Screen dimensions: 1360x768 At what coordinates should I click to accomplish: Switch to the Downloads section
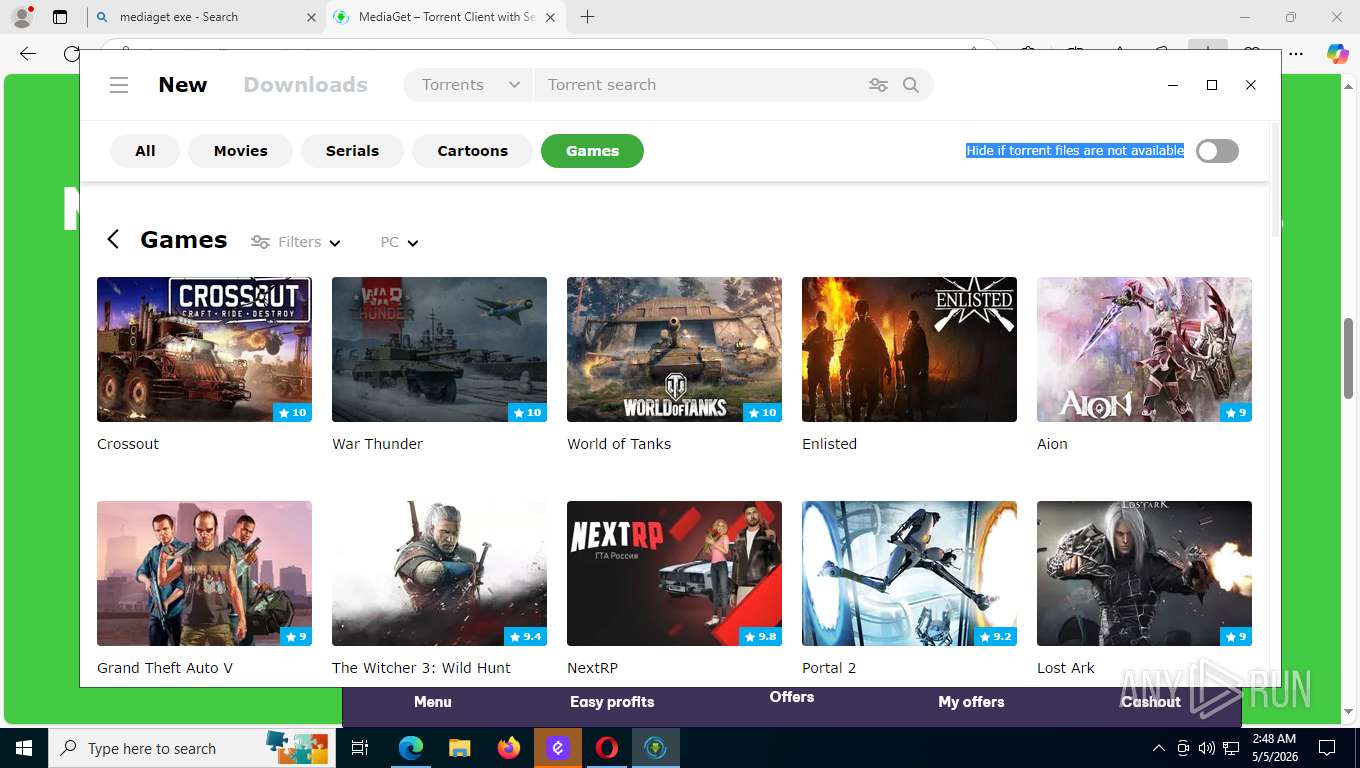click(306, 85)
